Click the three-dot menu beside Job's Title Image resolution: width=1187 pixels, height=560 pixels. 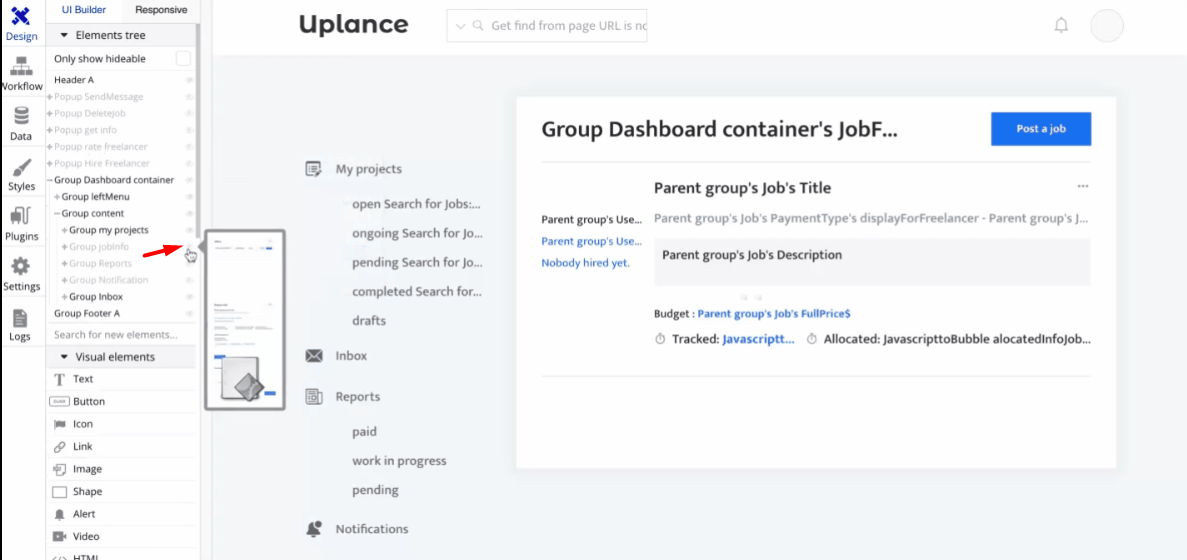(x=1082, y=187)
